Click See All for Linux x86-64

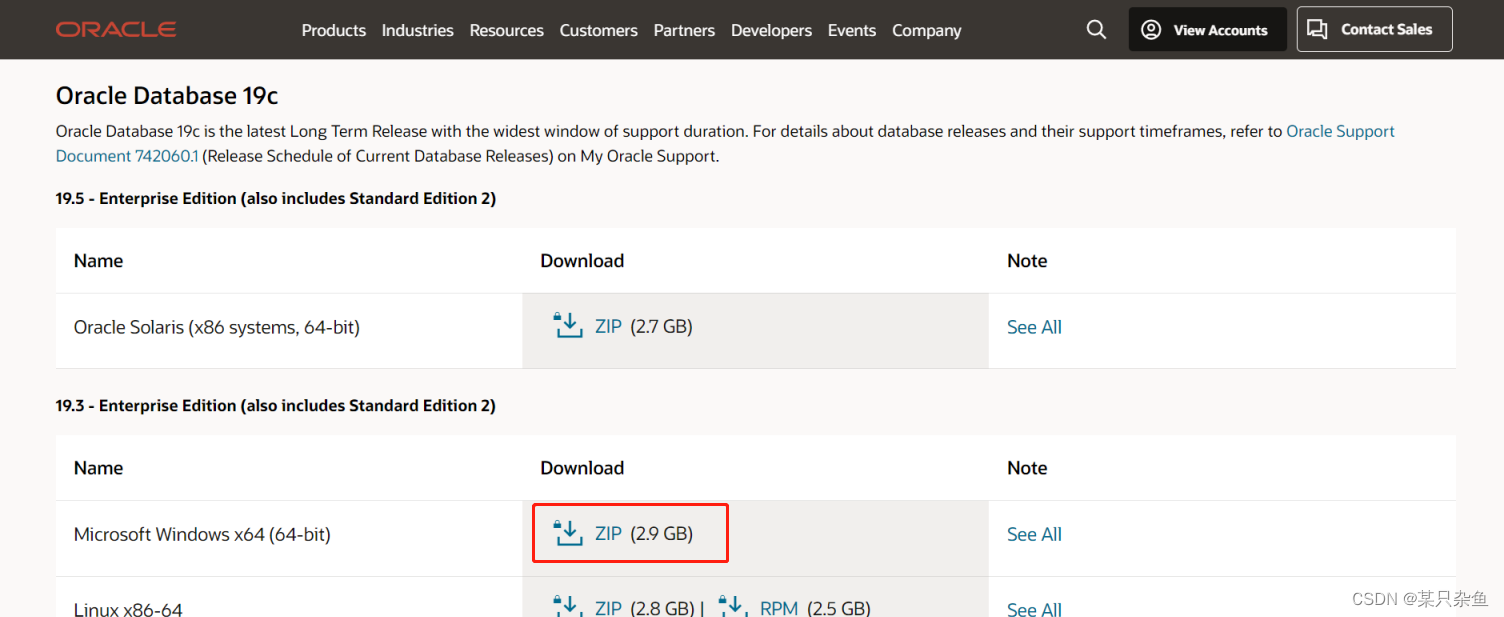tap(1034, 608)
